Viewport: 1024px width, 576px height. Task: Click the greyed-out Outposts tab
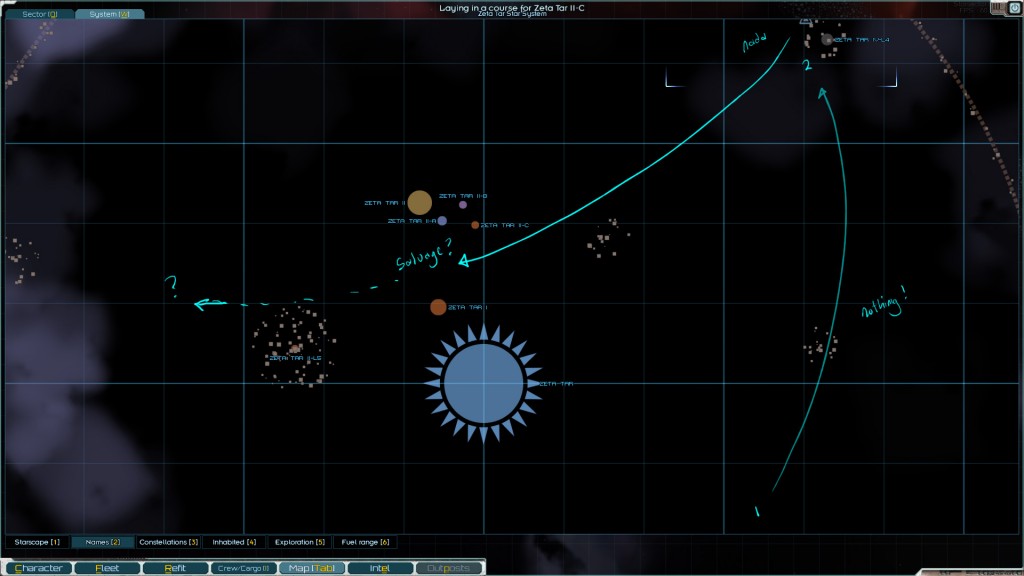pos(449,568)
